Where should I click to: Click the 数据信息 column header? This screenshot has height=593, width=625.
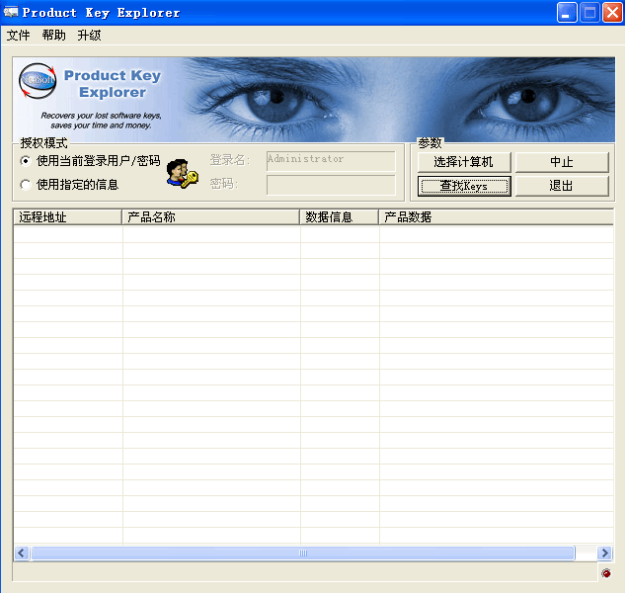[x=339, y=217]
